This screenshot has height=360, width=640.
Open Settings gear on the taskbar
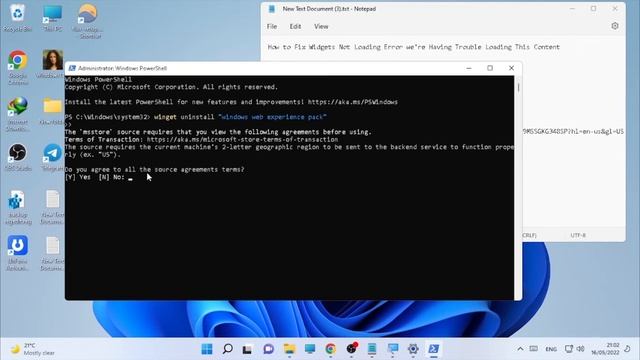coord(413,349)
